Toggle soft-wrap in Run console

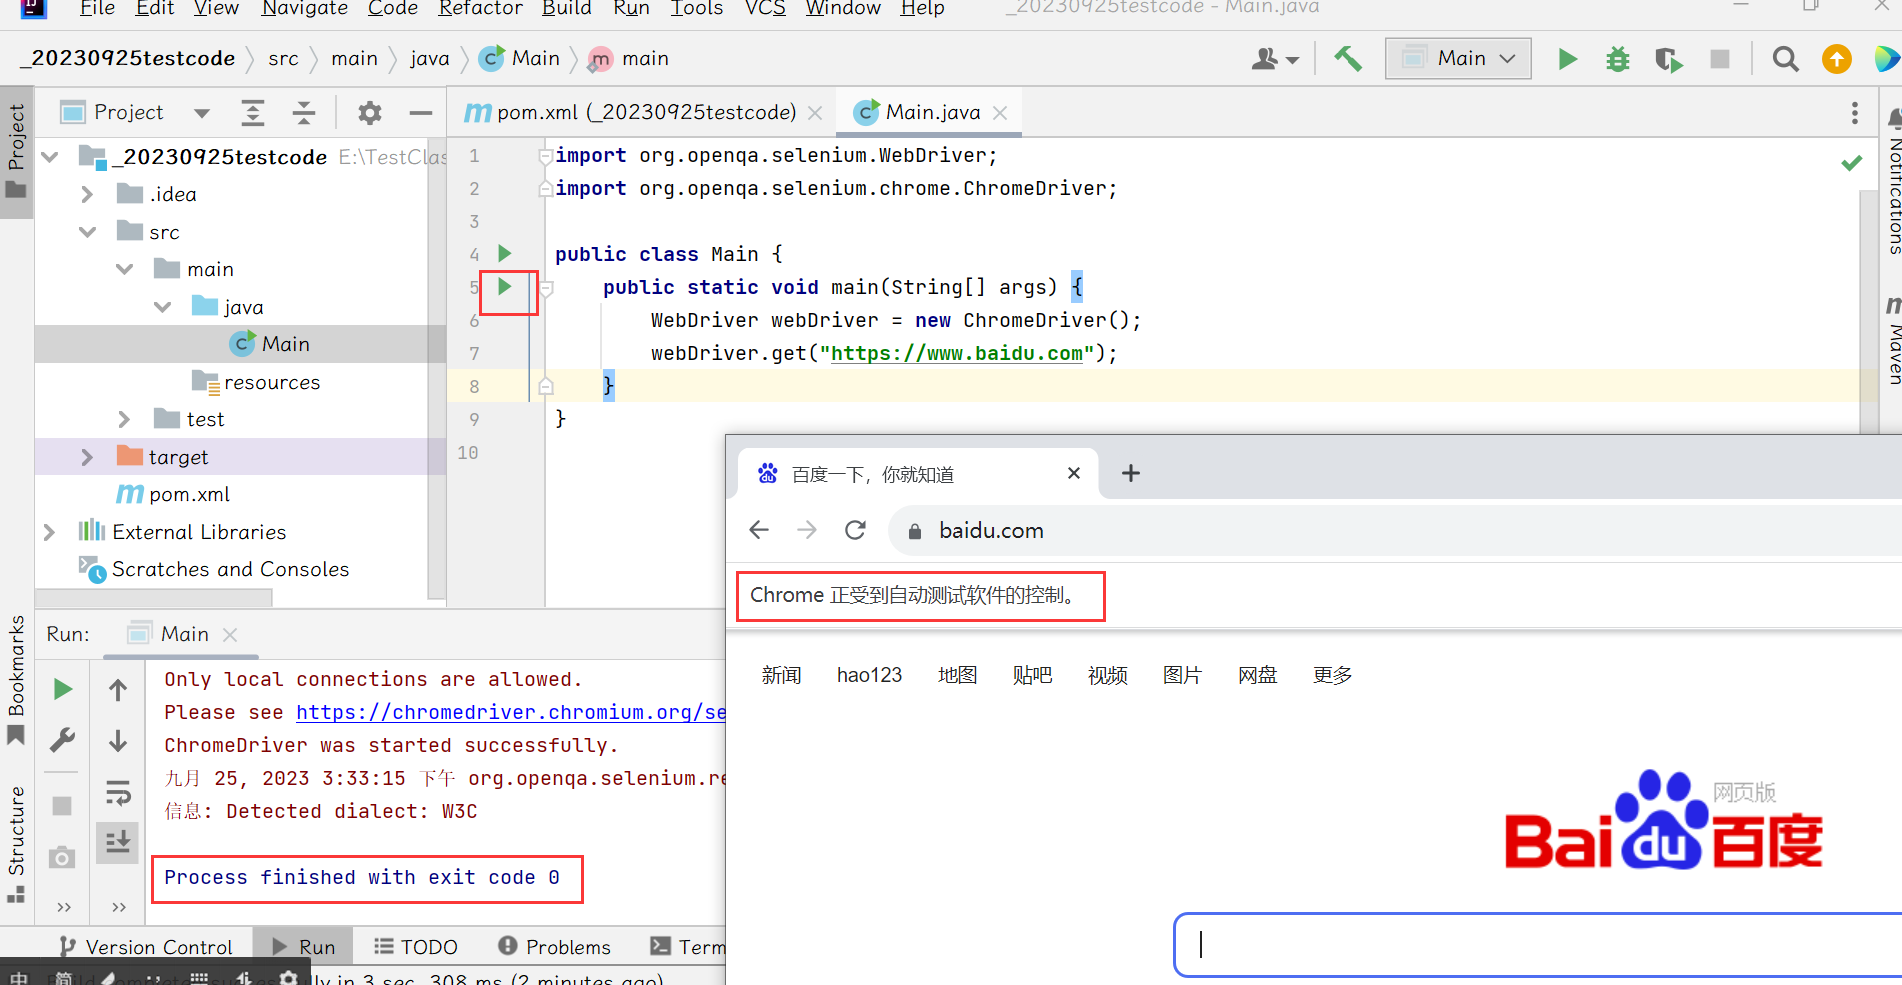(x=118, y=793)
